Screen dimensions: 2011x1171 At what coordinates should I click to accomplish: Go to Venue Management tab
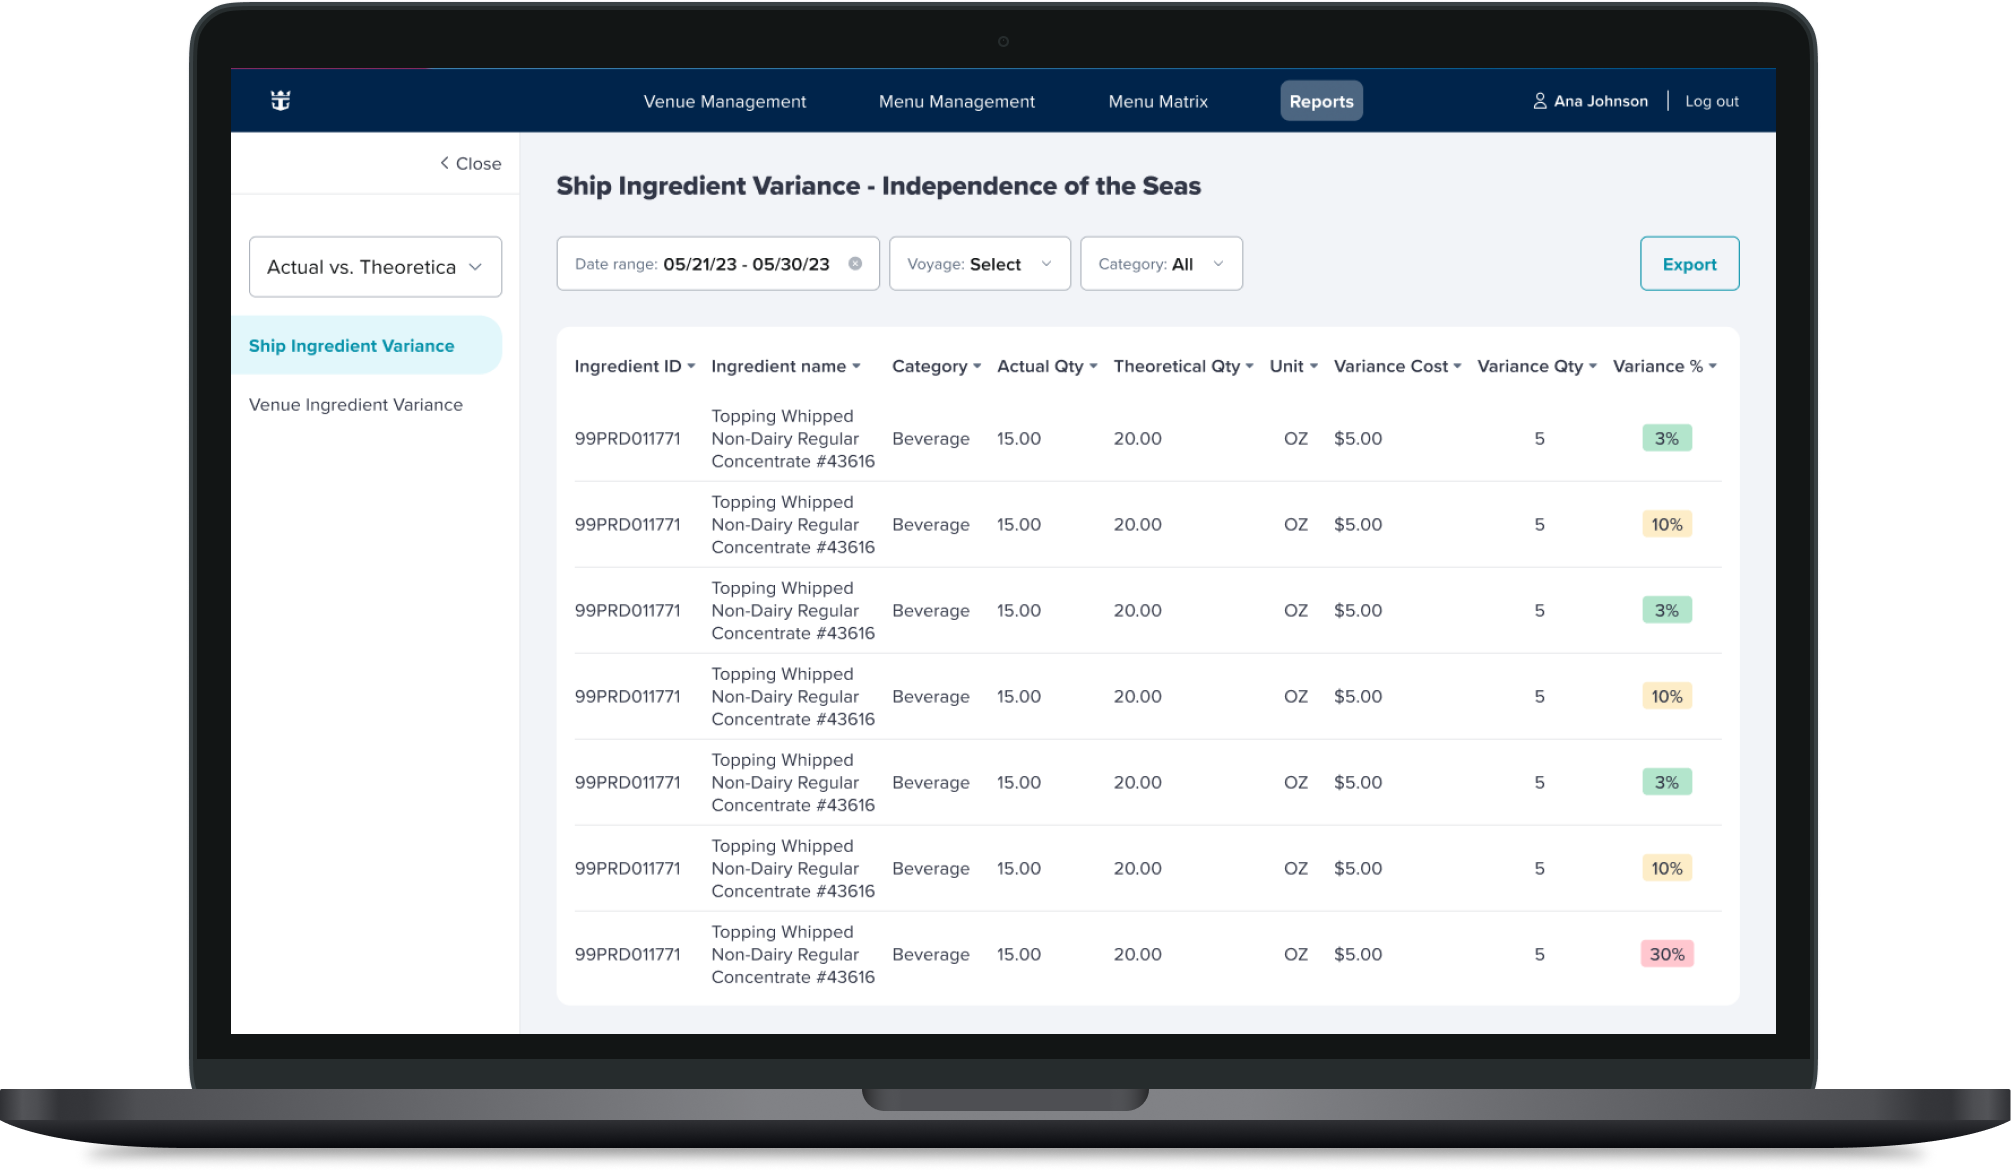pos(724,101)
